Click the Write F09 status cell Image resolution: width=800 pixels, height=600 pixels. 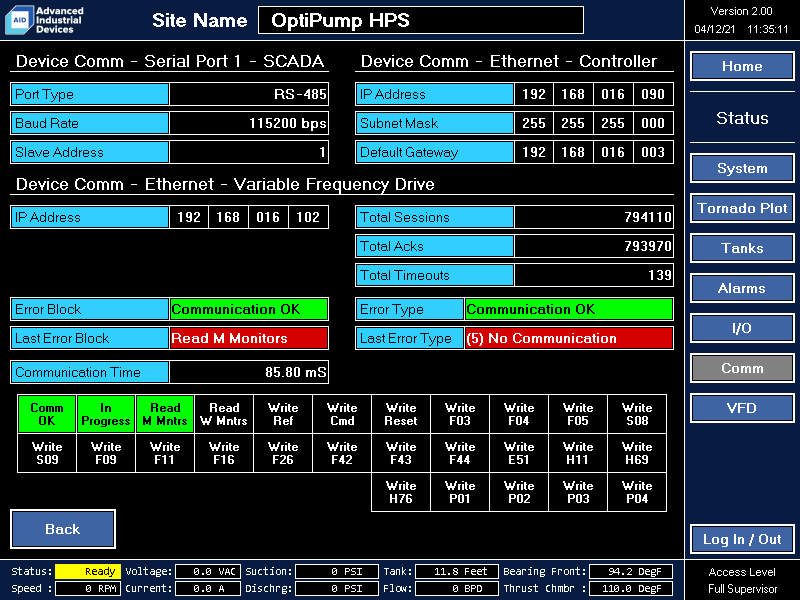[106, 453]
